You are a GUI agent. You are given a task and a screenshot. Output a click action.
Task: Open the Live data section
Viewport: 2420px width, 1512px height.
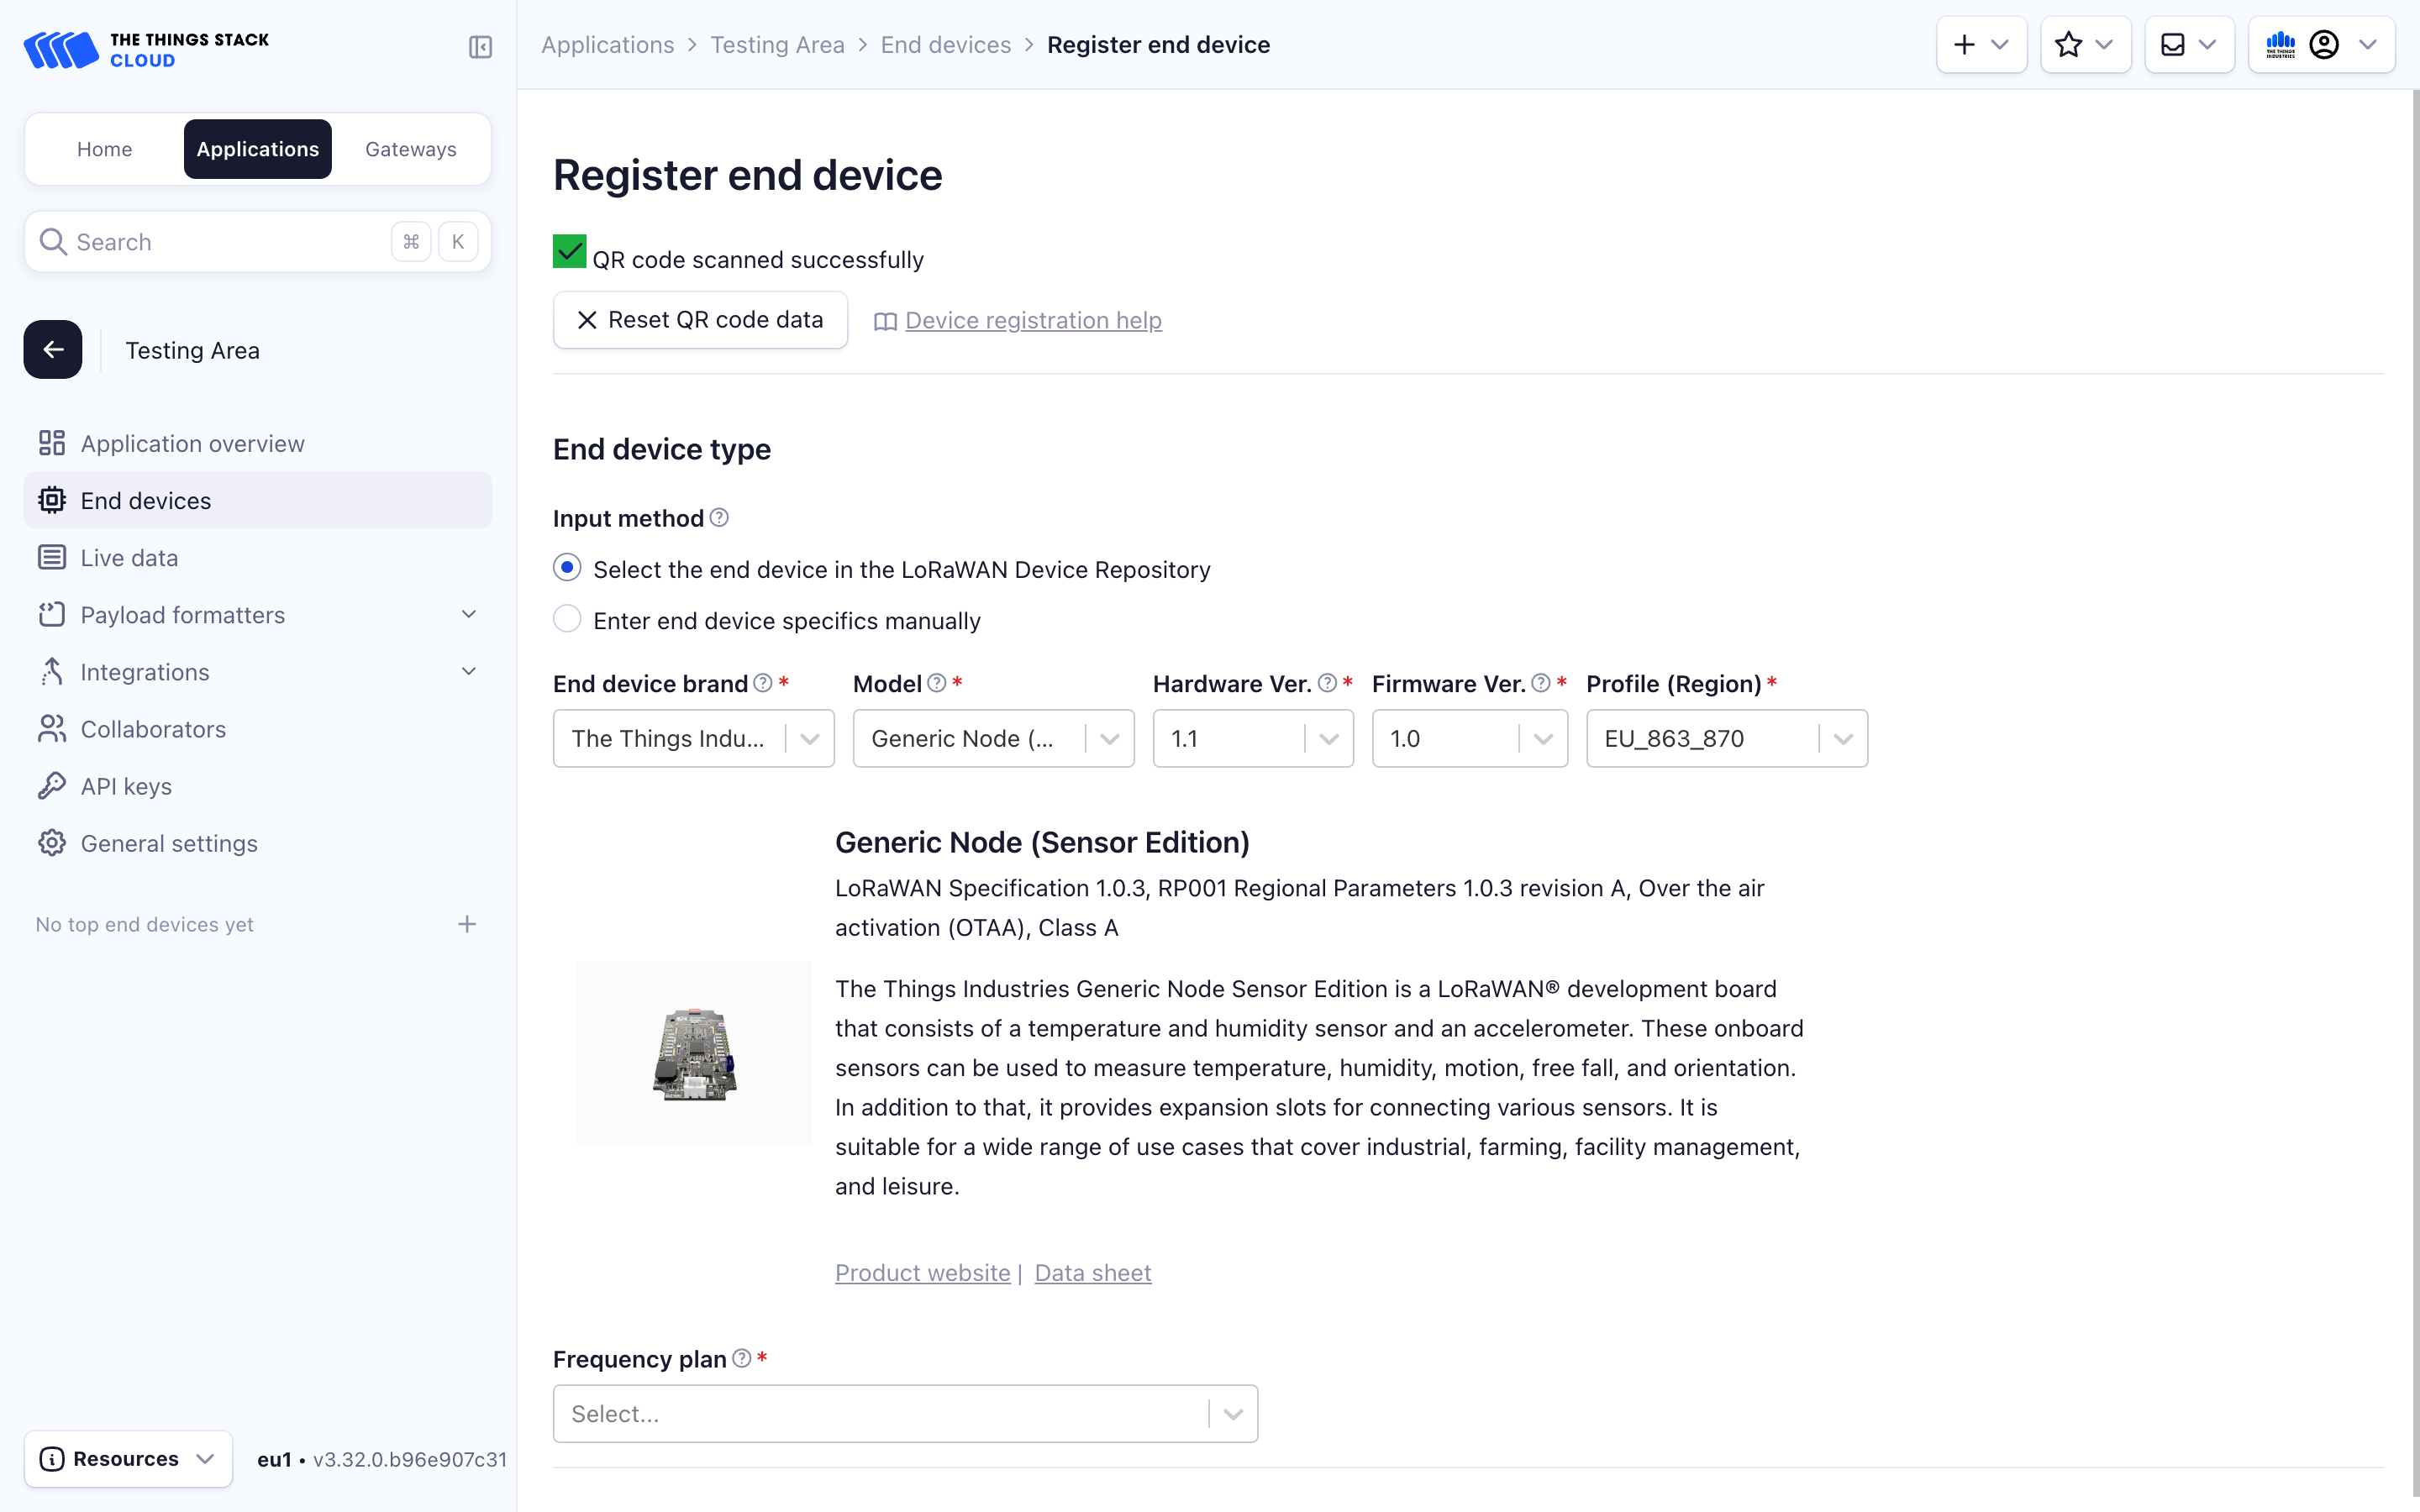pos(128,557)
